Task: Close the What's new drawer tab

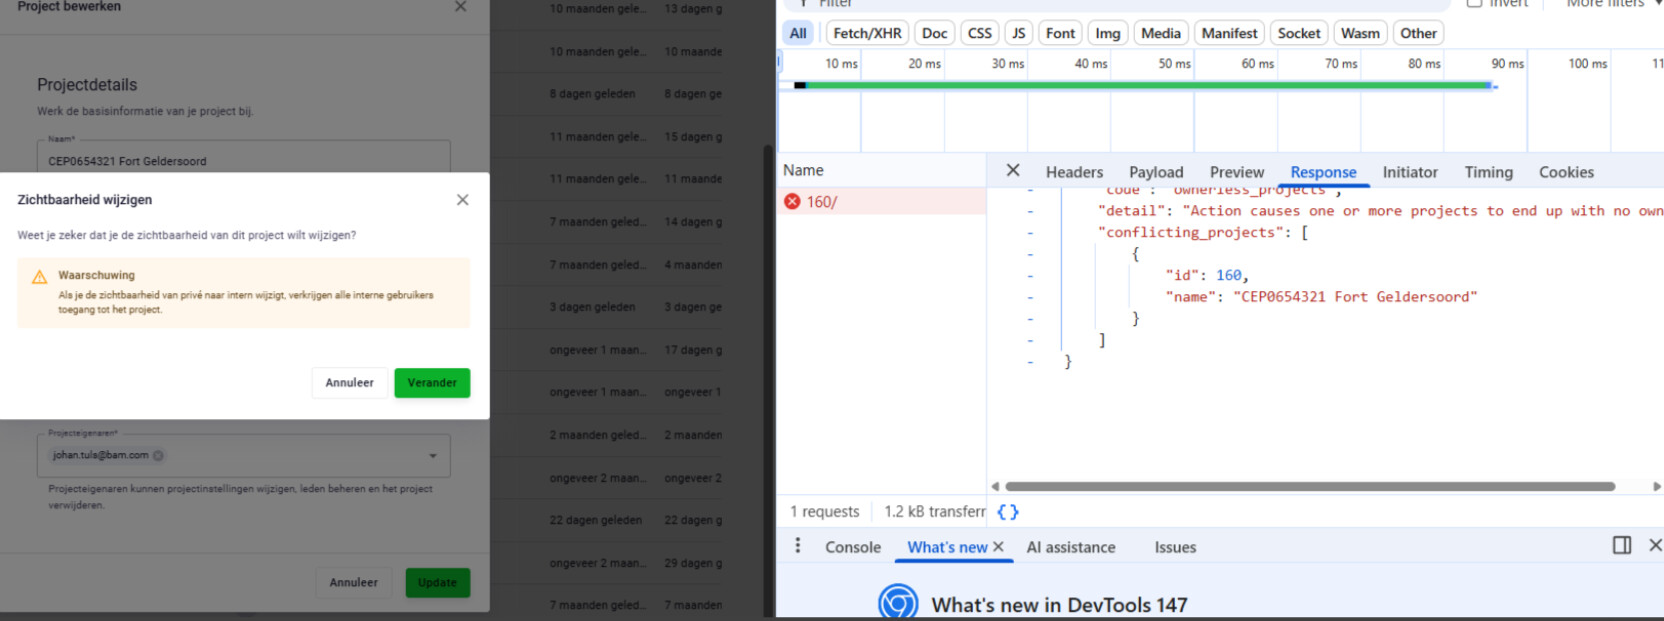Action: 998,547
